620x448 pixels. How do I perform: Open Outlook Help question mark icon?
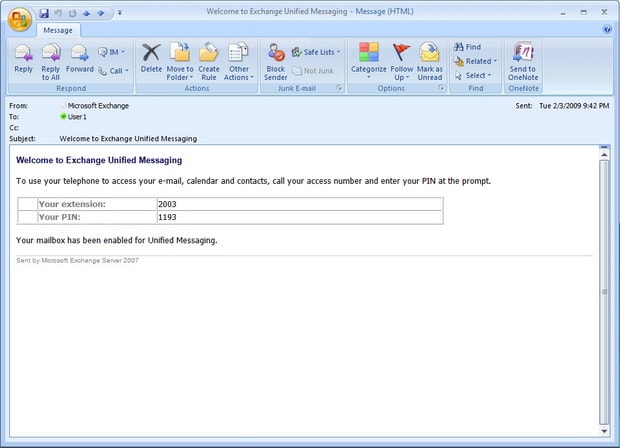[x=607, y=29]
